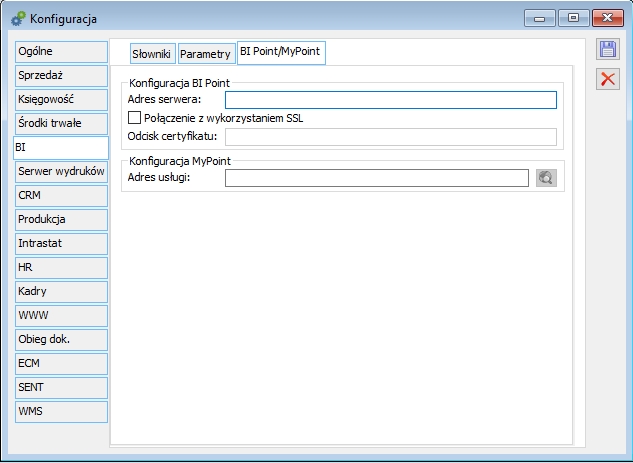Open the Sprzedaż section
The width and height of the screenshot is (633, 463).
(61, 75)
